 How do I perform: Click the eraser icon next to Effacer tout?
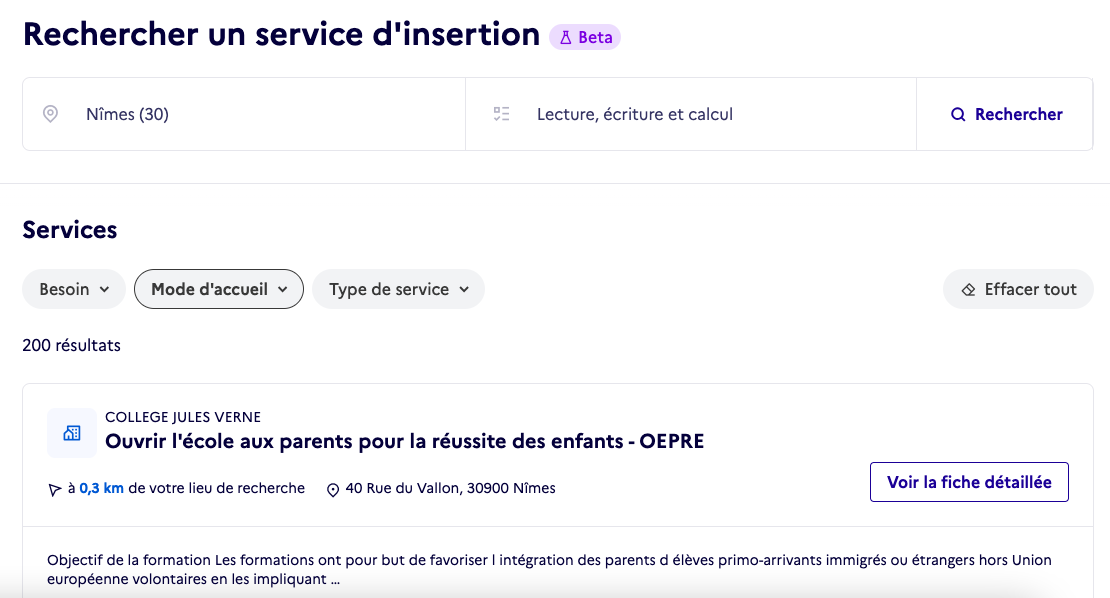[x=968, y=289]
